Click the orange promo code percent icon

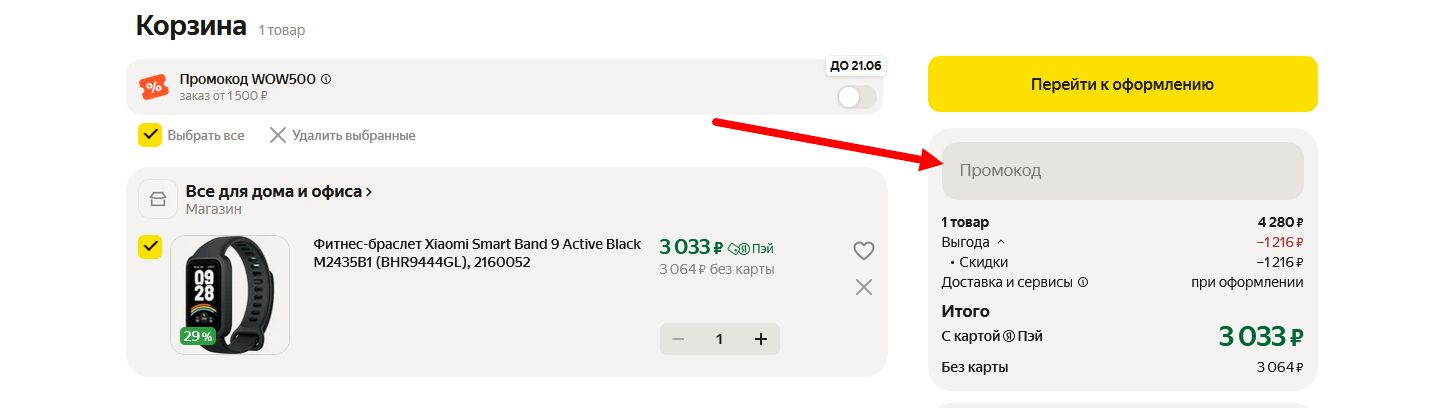point(154,87)
